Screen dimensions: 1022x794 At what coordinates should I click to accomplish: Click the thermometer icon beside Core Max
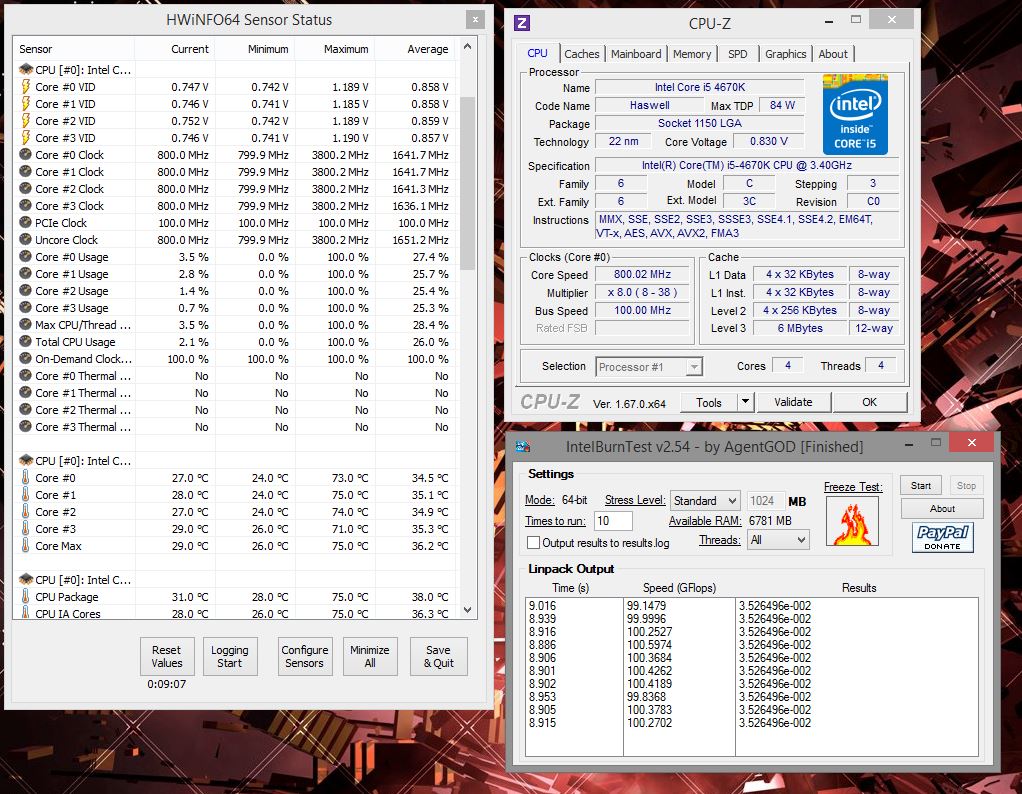click(25, 545)
